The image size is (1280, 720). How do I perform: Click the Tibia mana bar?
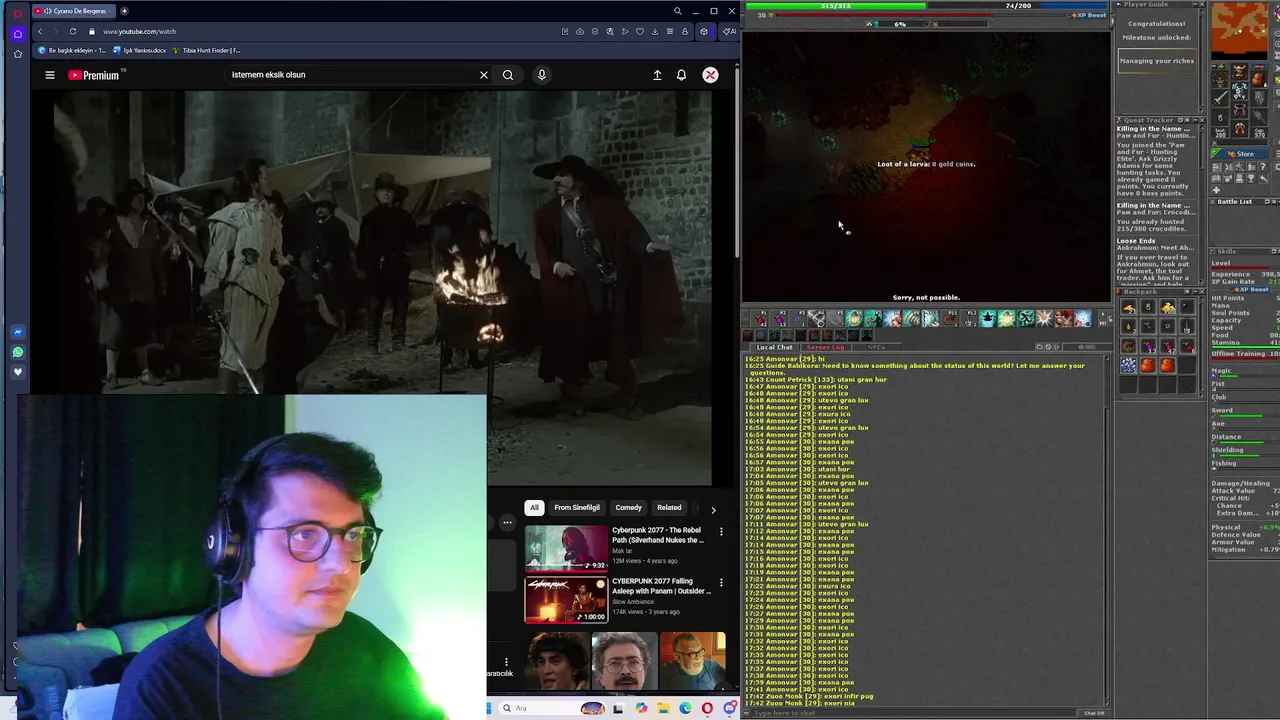1018,6
